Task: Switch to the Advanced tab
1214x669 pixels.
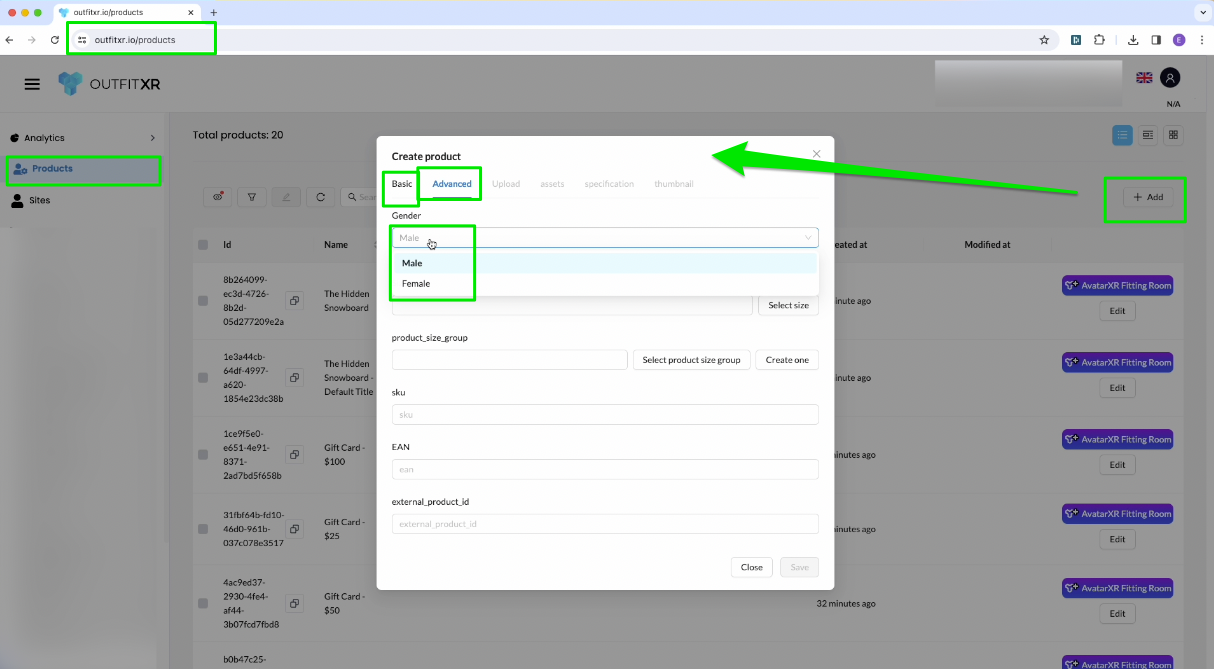Action: pyautogui.click(x=452, y=184)
